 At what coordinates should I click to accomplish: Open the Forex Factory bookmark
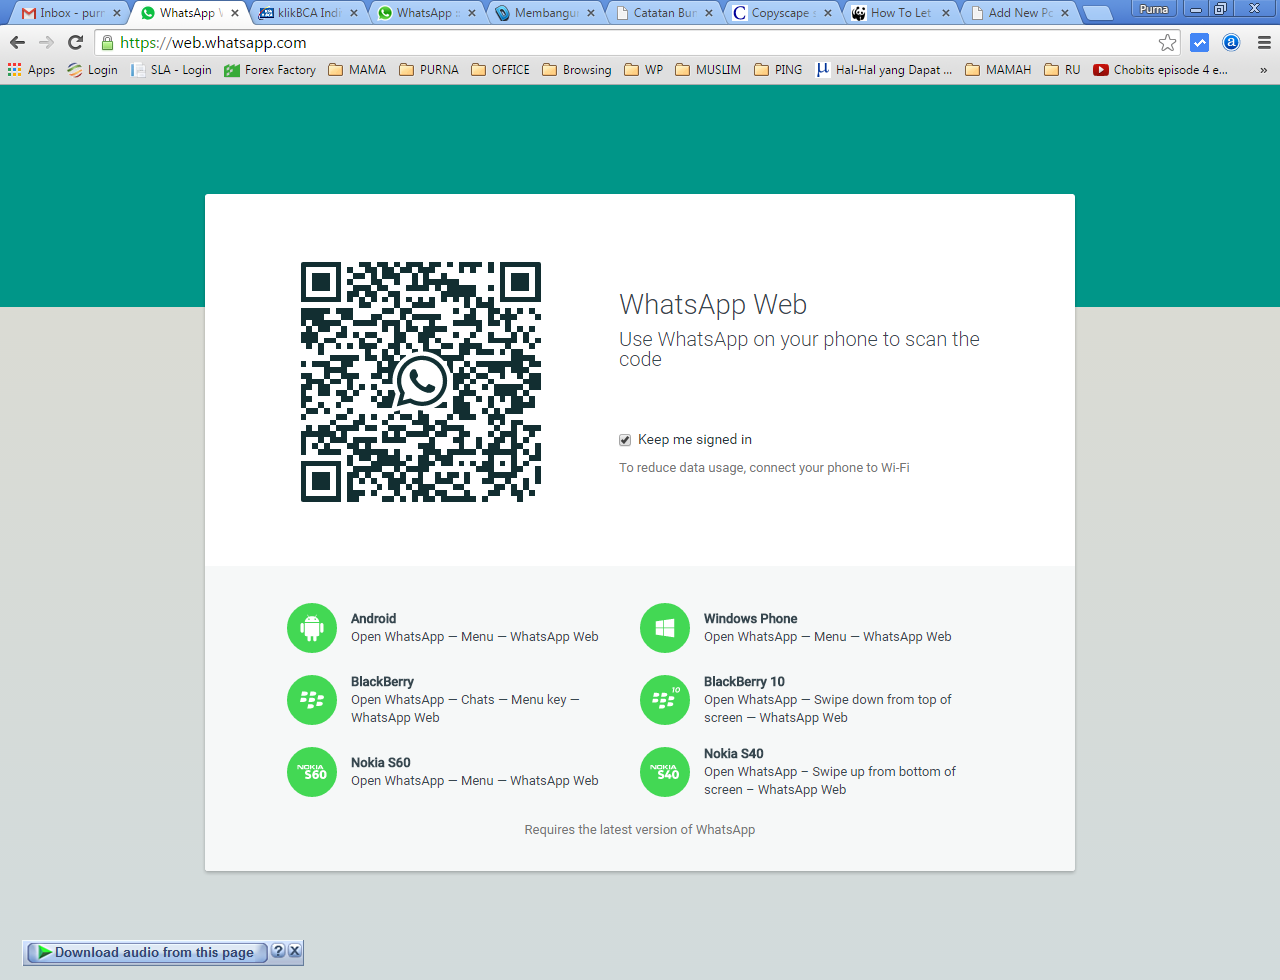(x=270, y=70)
